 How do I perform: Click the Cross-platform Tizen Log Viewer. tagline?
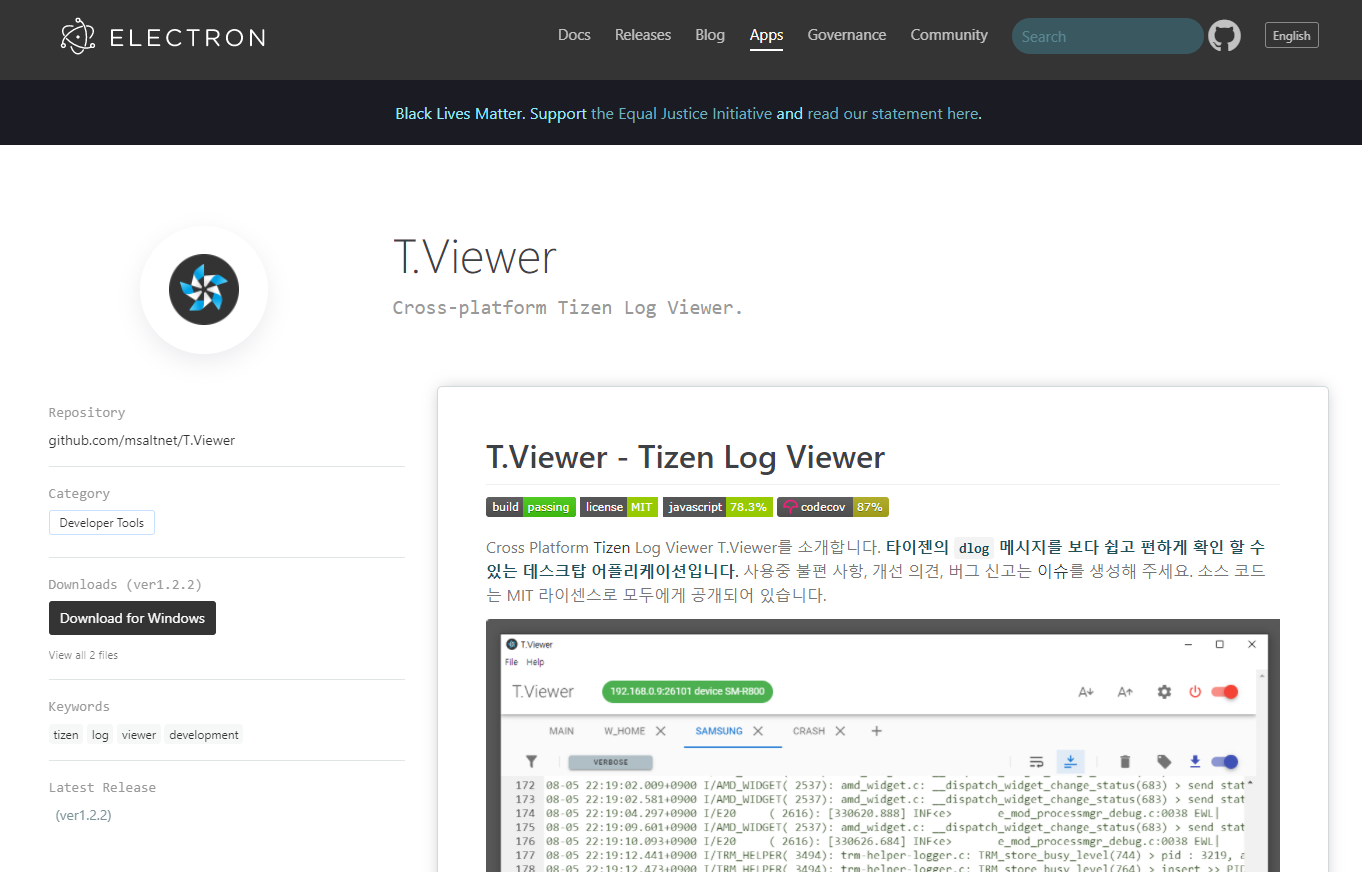[568, 307]
